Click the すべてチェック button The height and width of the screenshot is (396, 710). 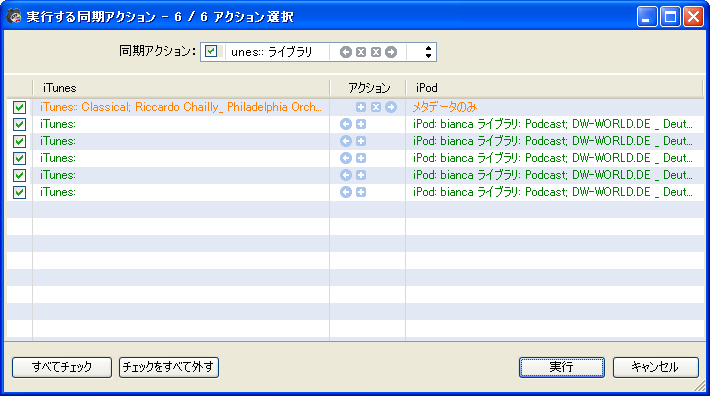click(62, 367)
